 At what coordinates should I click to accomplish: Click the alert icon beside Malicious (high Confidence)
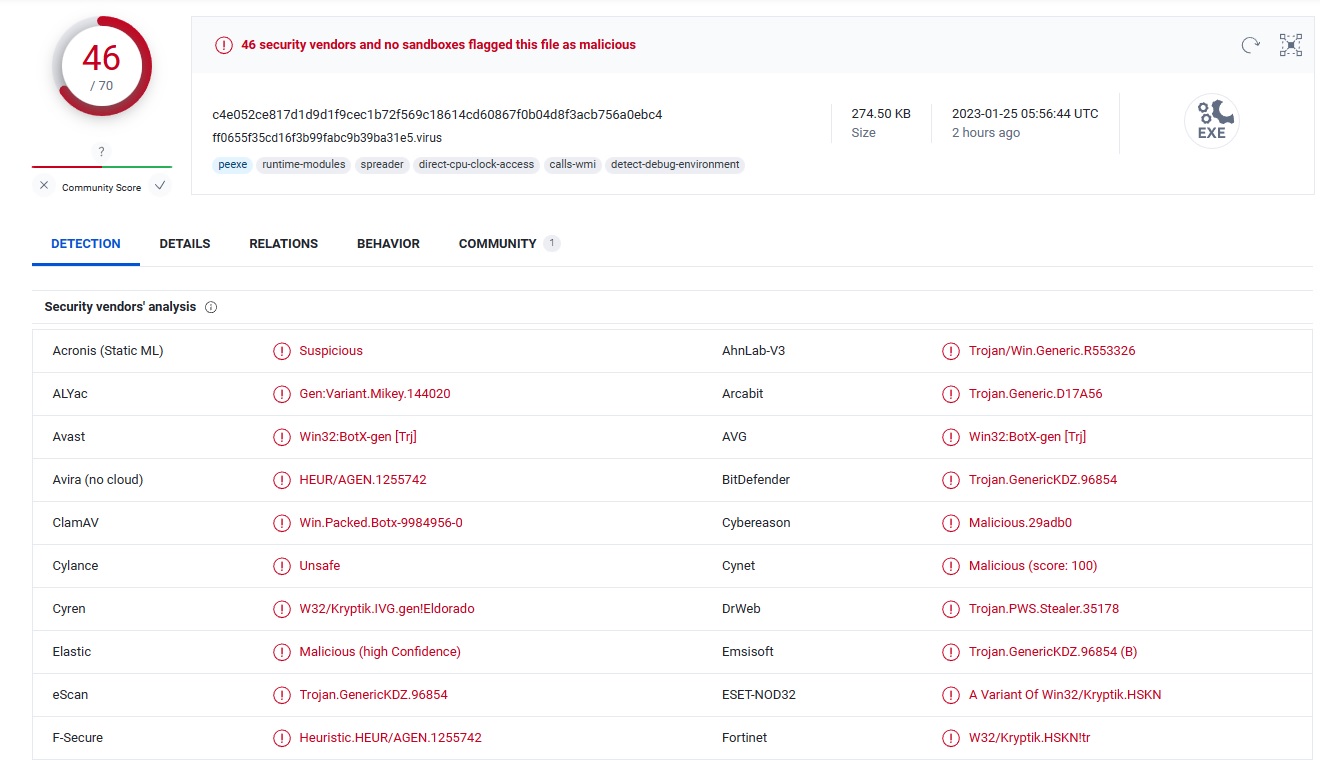click(282, 652)
